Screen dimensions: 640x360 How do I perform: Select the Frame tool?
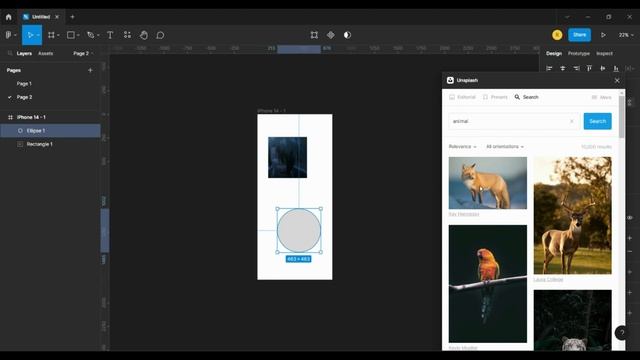[51, 35]
